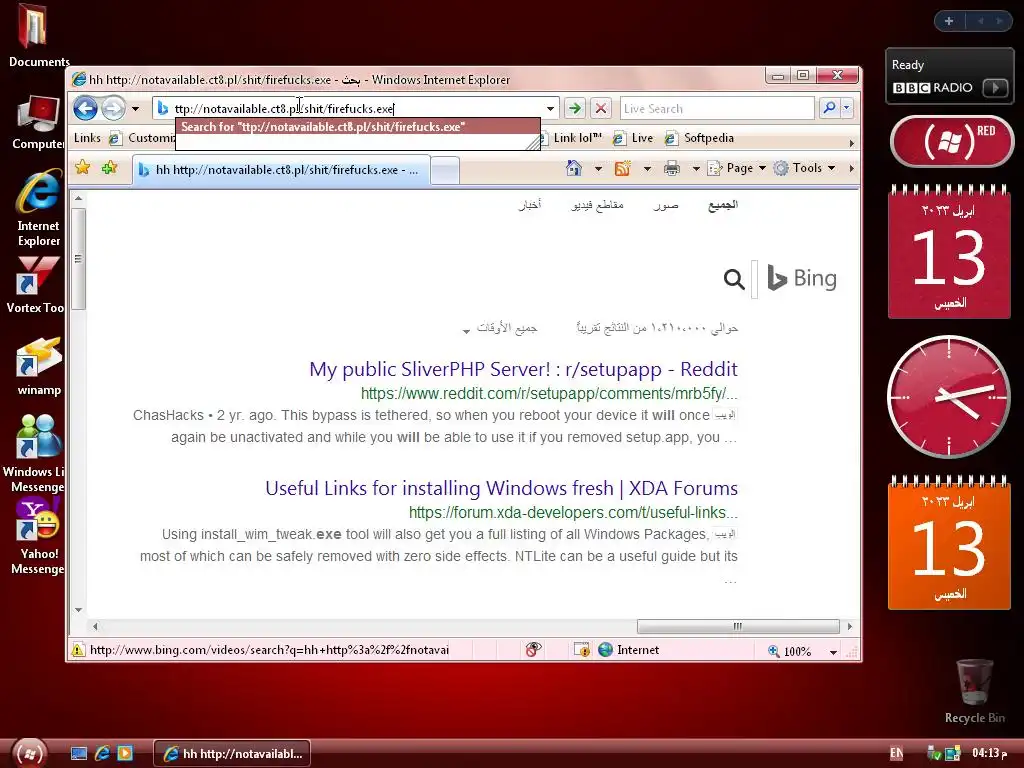Click the green Go arrow button
Screen dimensions: 1024x768
point(575,108)
